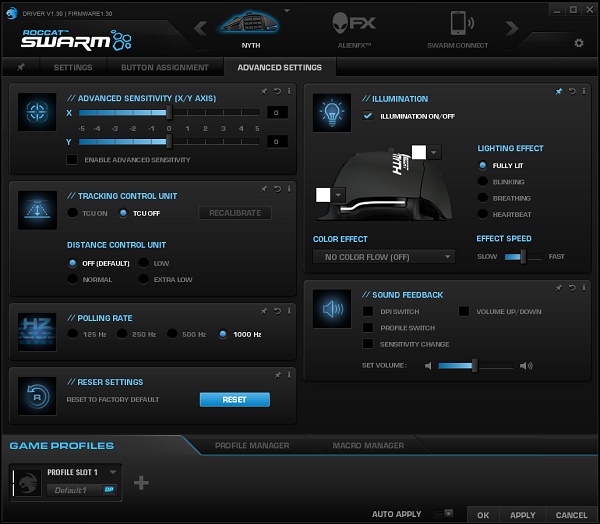Open the settings gear icon
Screen dimensions: 600x524
[x=579, y=43]
